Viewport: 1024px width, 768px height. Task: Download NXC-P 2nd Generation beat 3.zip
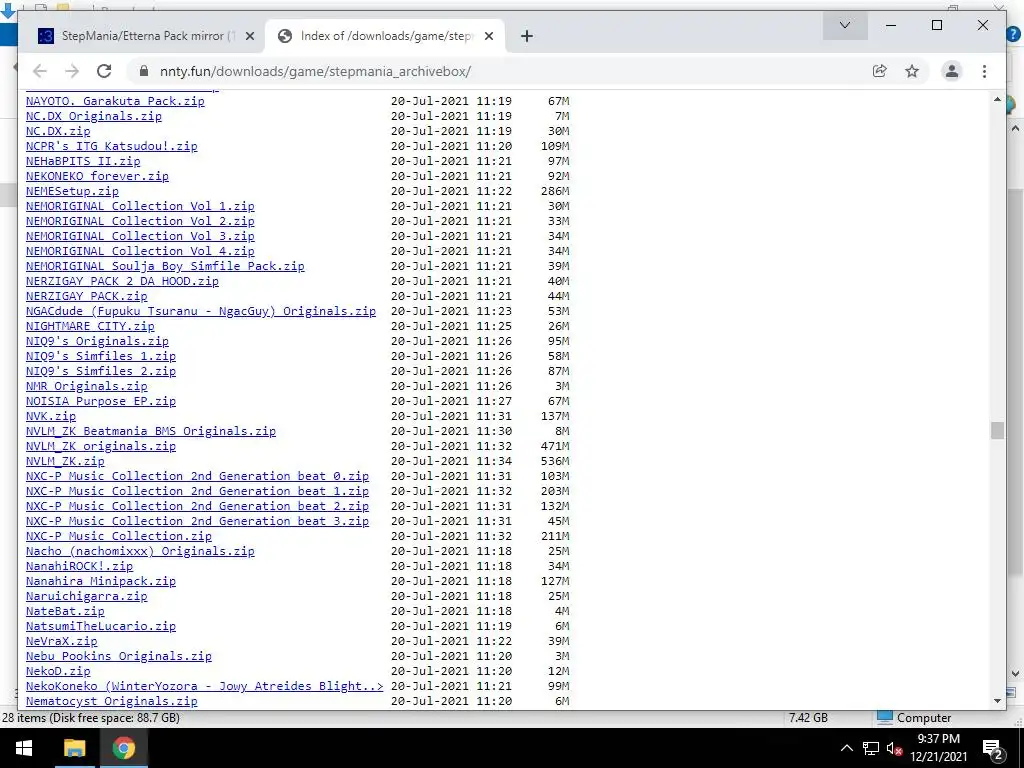[197, 522]
